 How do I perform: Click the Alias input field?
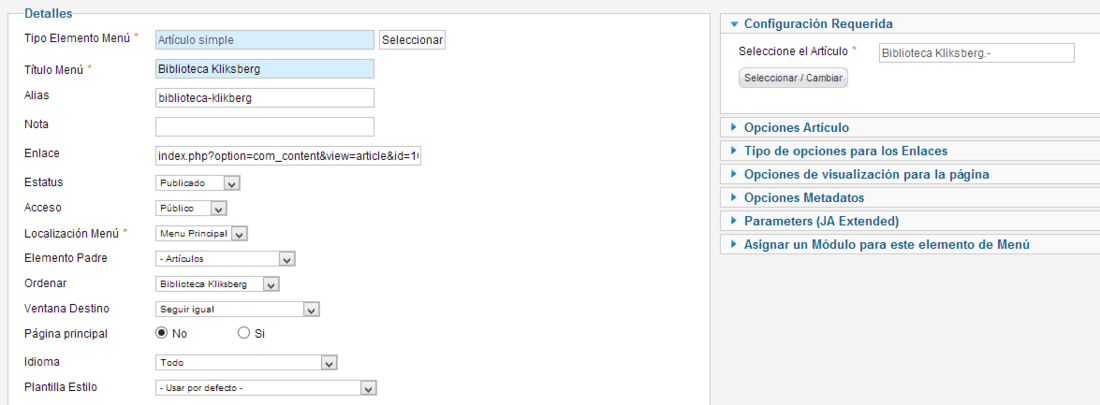264,98
